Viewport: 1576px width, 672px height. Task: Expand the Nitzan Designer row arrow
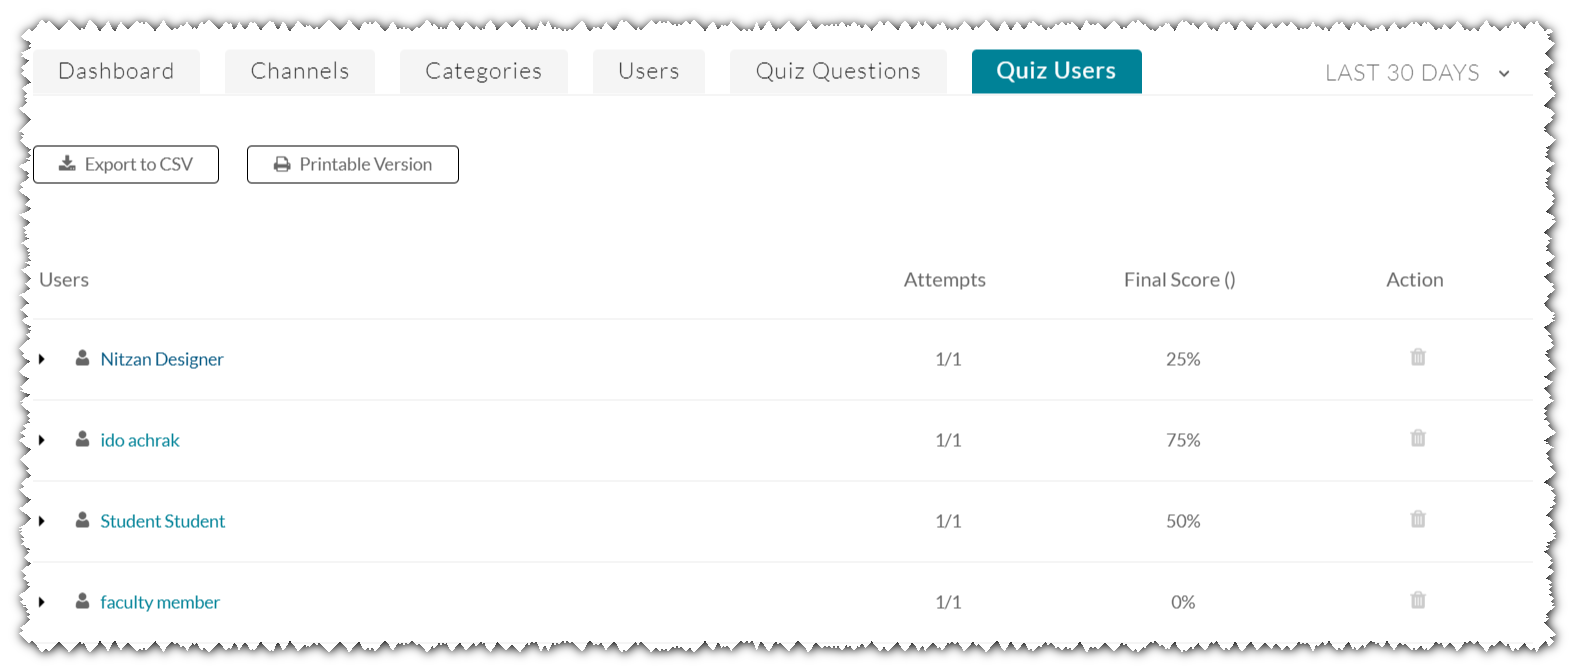(x=42, y=358)
